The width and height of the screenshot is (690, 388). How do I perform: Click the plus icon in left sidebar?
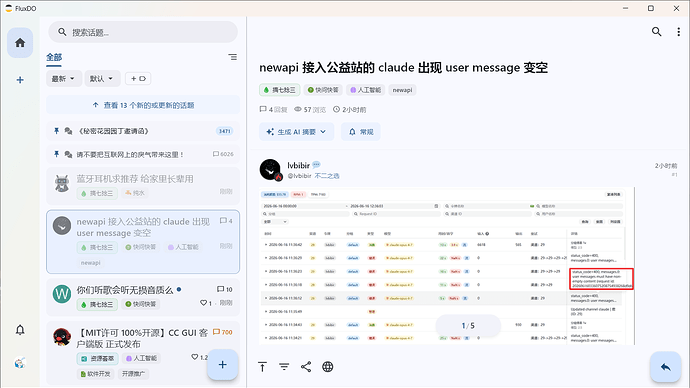[x=20, y=80]
